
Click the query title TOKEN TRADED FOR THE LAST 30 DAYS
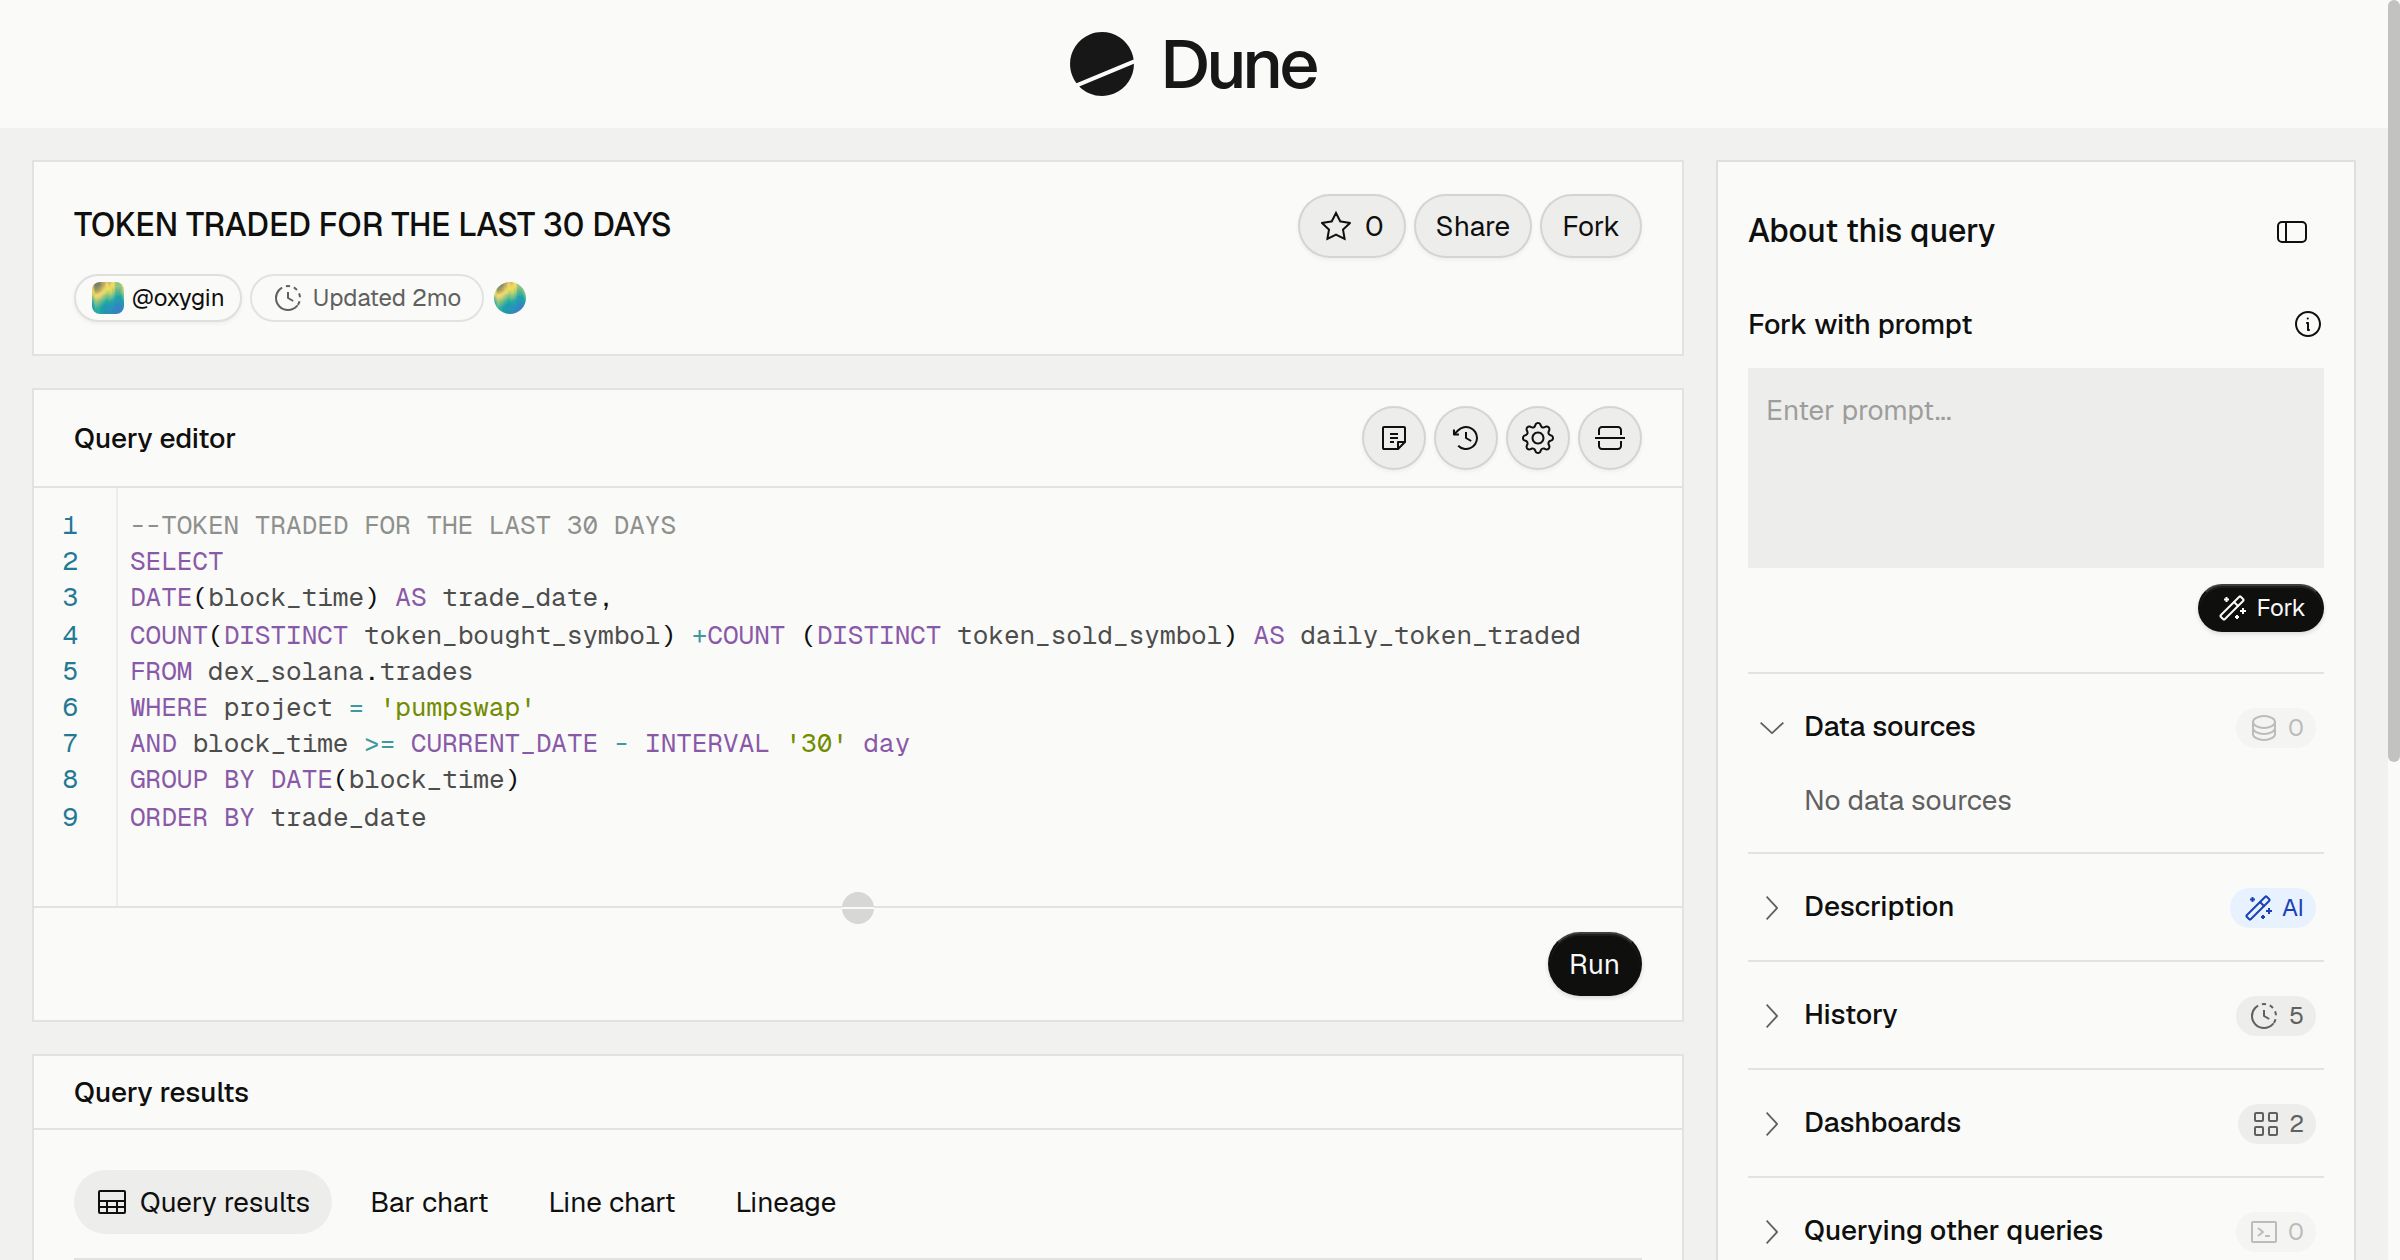(x=372, y=225)
